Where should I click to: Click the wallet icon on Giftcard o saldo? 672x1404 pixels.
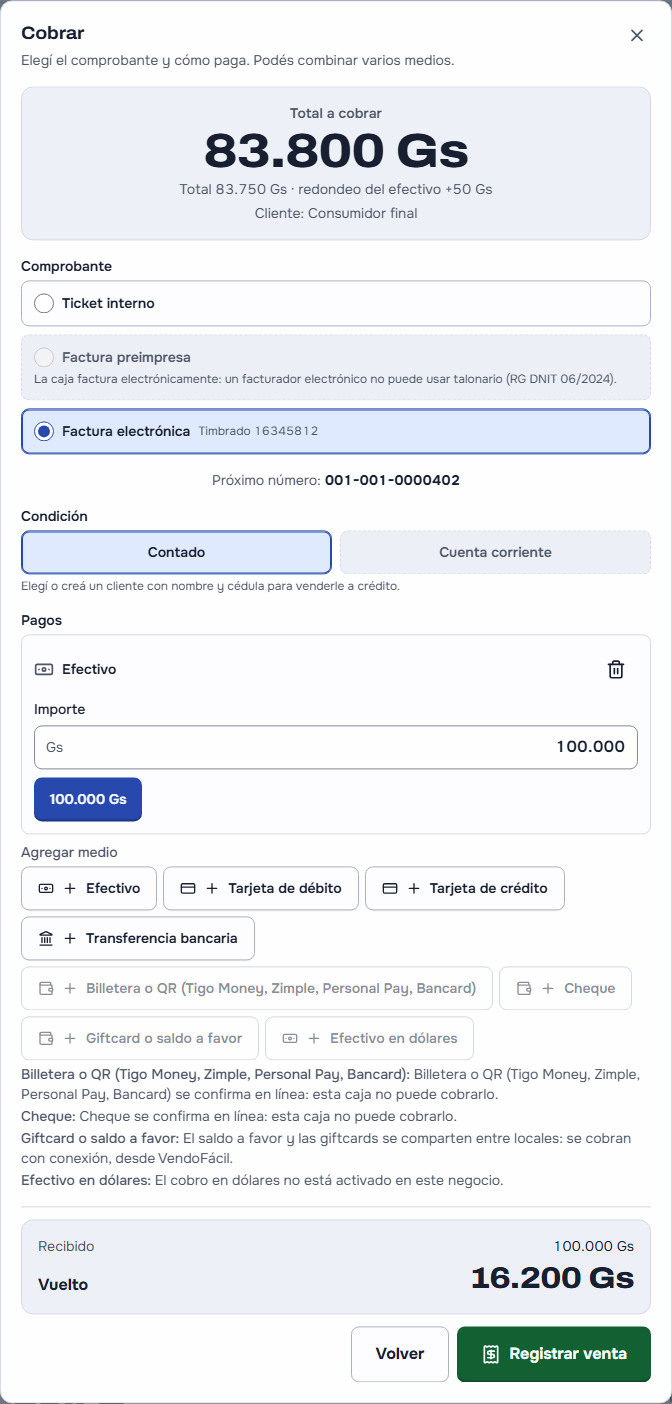tap(46, 1038)
